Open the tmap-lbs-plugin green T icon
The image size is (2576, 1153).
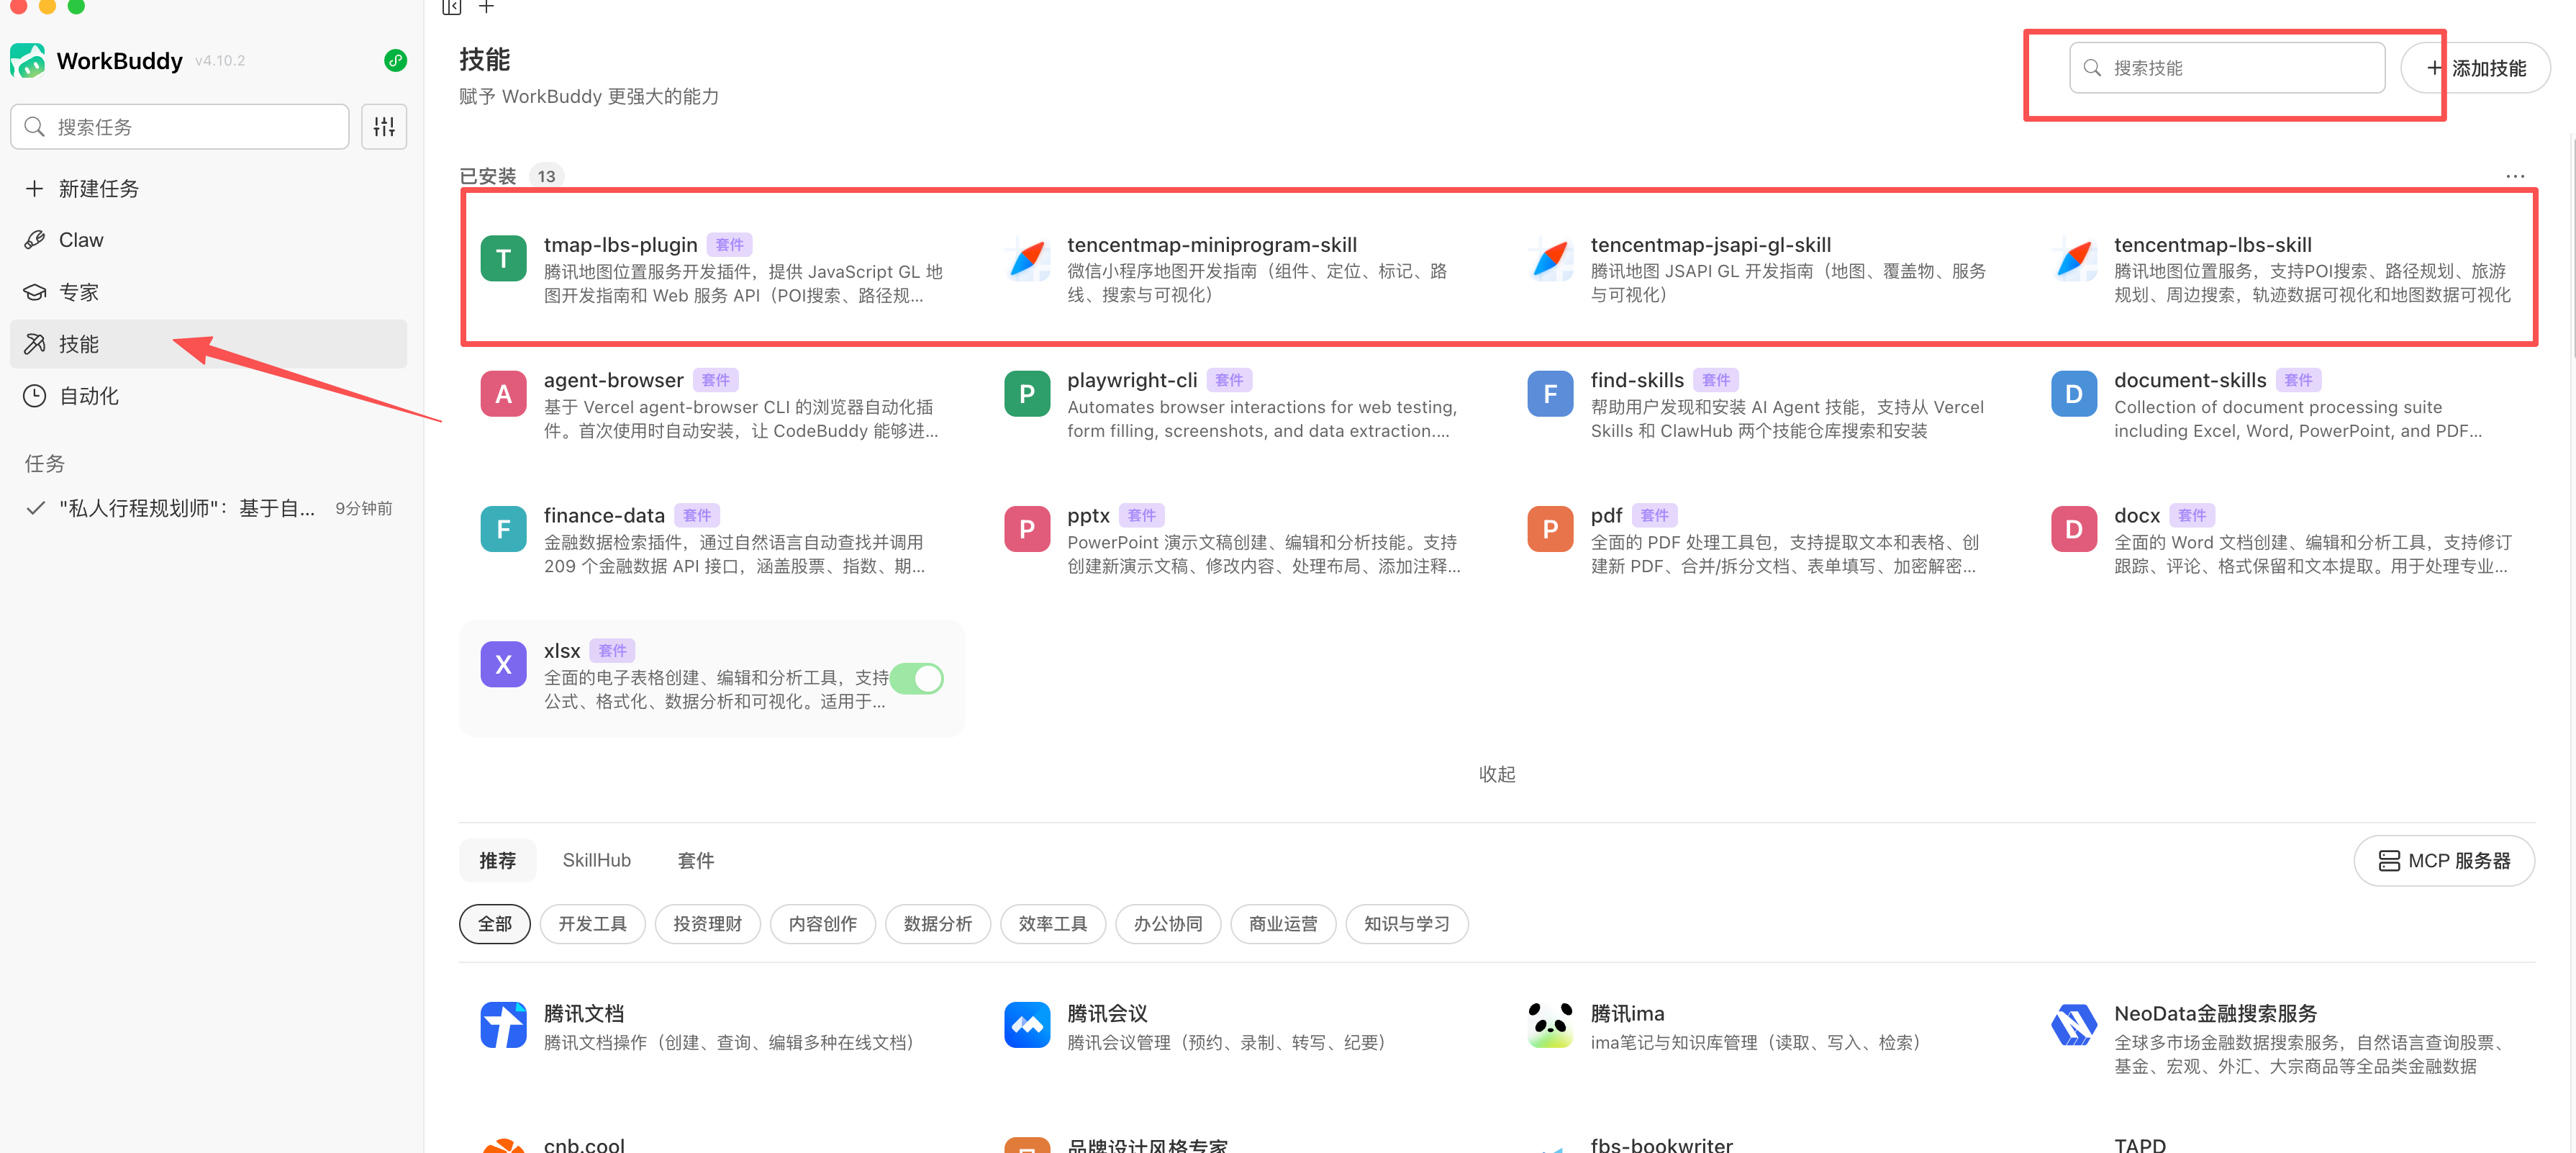pos(503,259)
